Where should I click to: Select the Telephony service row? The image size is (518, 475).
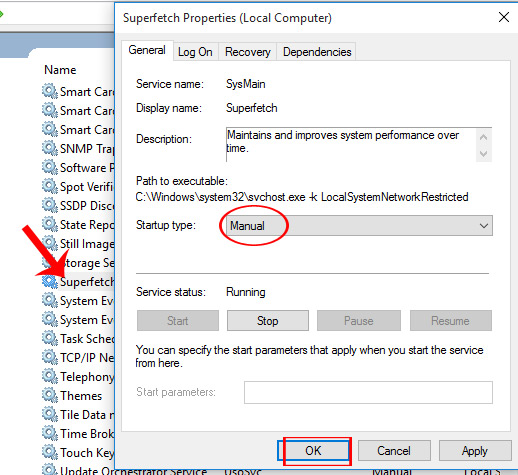pos(87,377)
